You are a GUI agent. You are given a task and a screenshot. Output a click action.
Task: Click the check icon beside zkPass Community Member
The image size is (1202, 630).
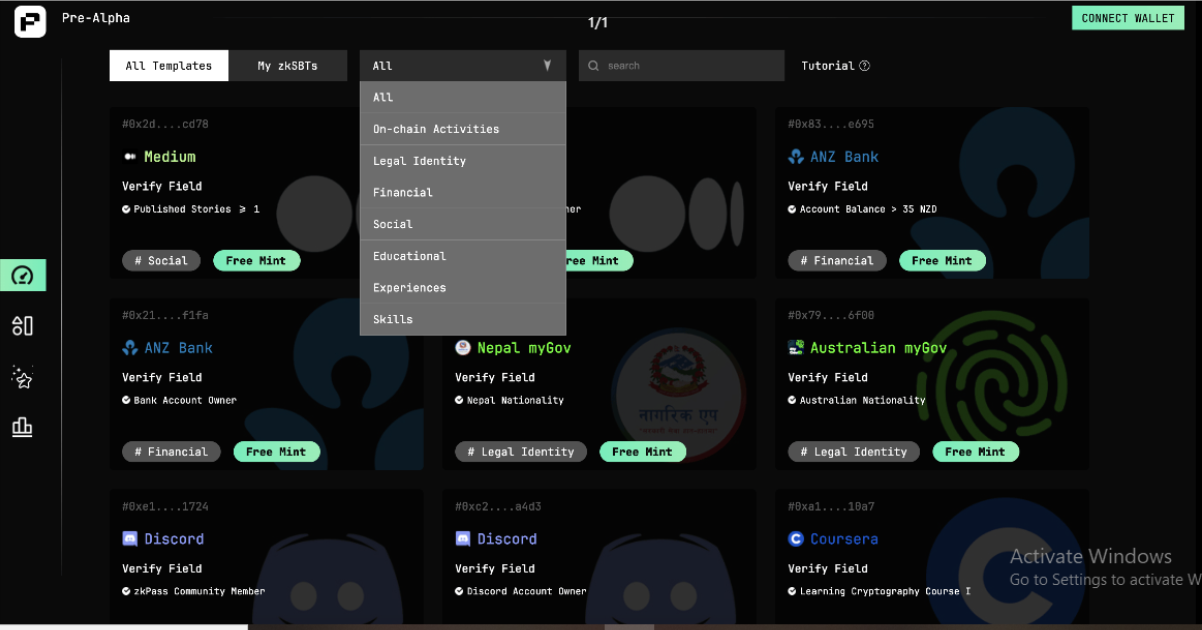tap(127, 592)
